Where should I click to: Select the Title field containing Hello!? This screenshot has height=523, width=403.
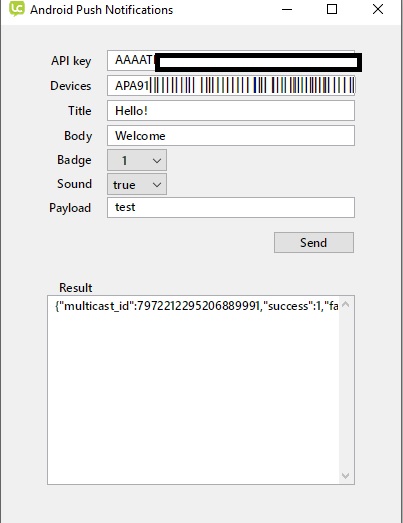pos(231,111)
